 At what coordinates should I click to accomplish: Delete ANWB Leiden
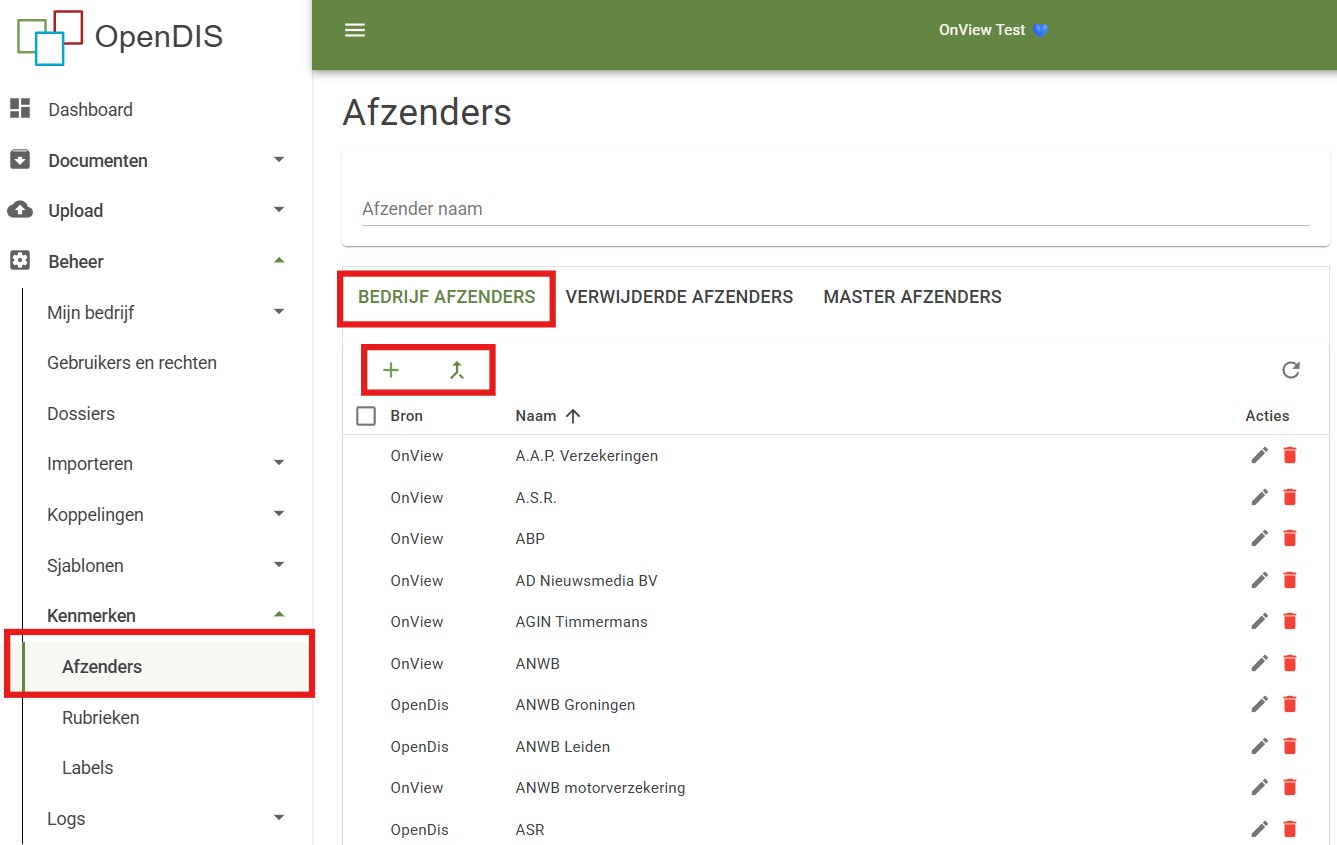[1290, 746]
